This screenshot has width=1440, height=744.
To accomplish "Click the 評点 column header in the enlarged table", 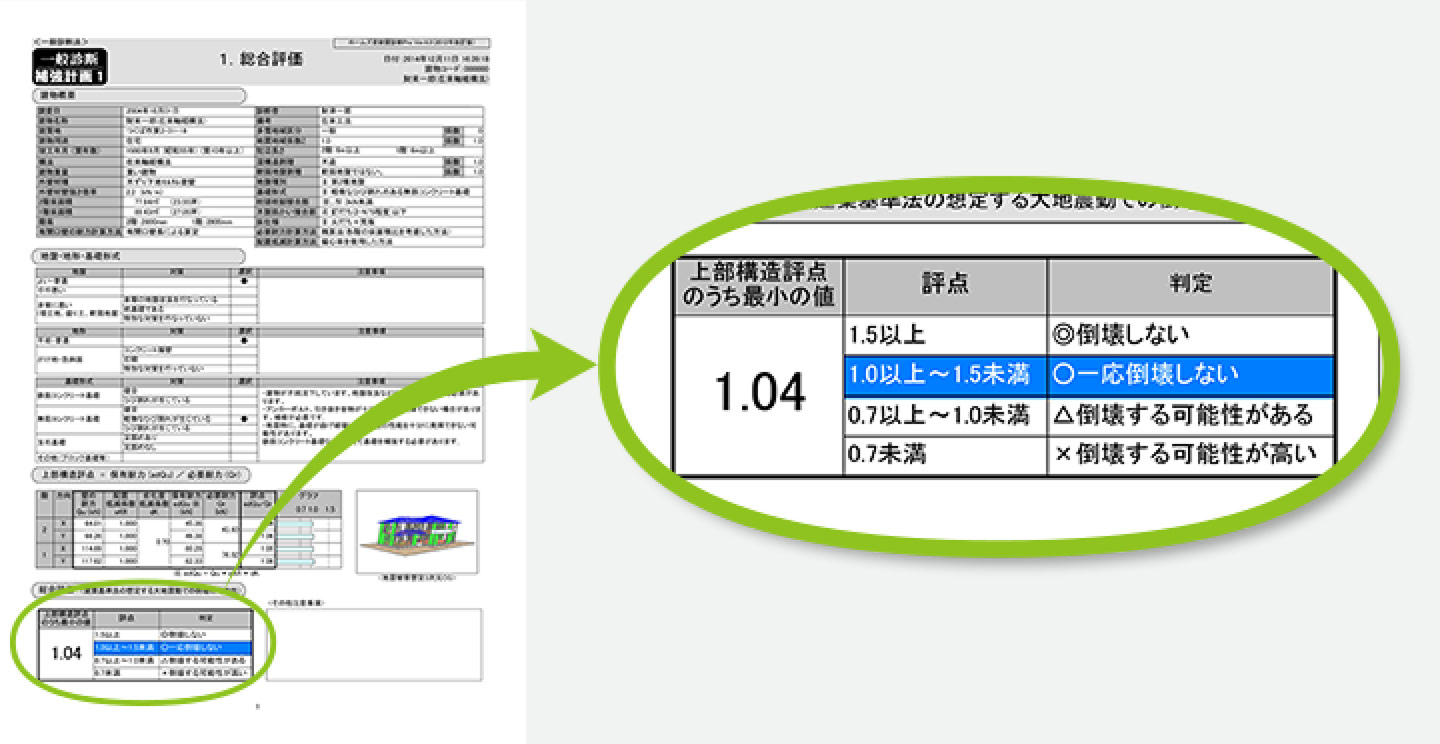I will [x=945, y=285].
